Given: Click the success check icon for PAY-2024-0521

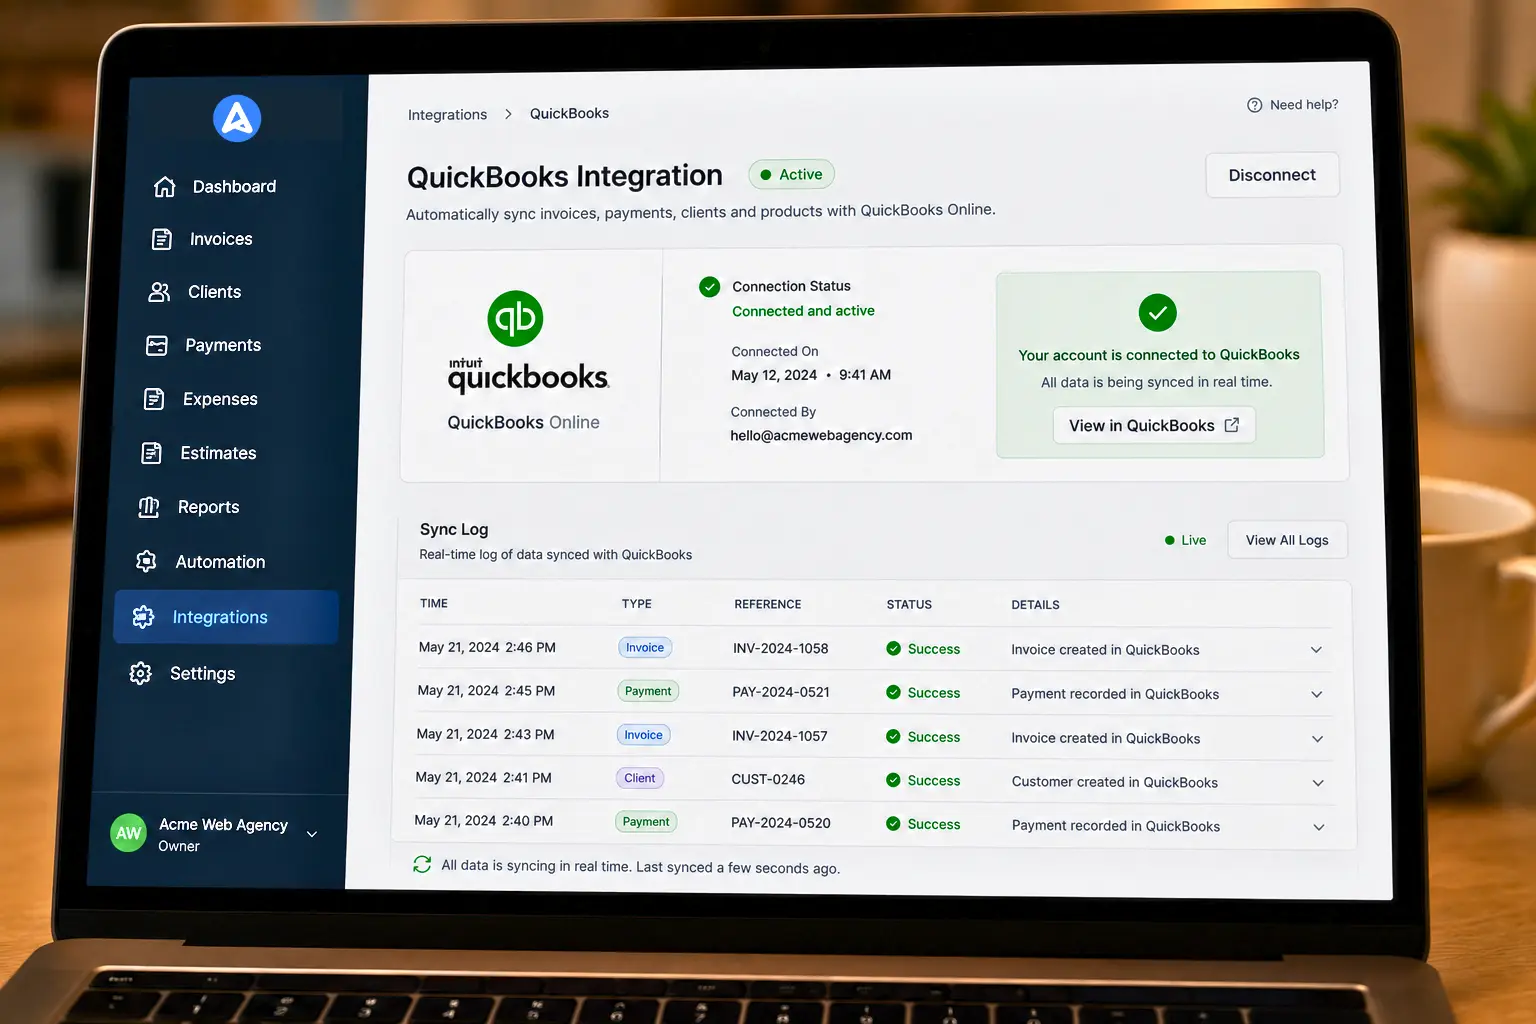Looking at the screenshot, I should click(894, 692).
